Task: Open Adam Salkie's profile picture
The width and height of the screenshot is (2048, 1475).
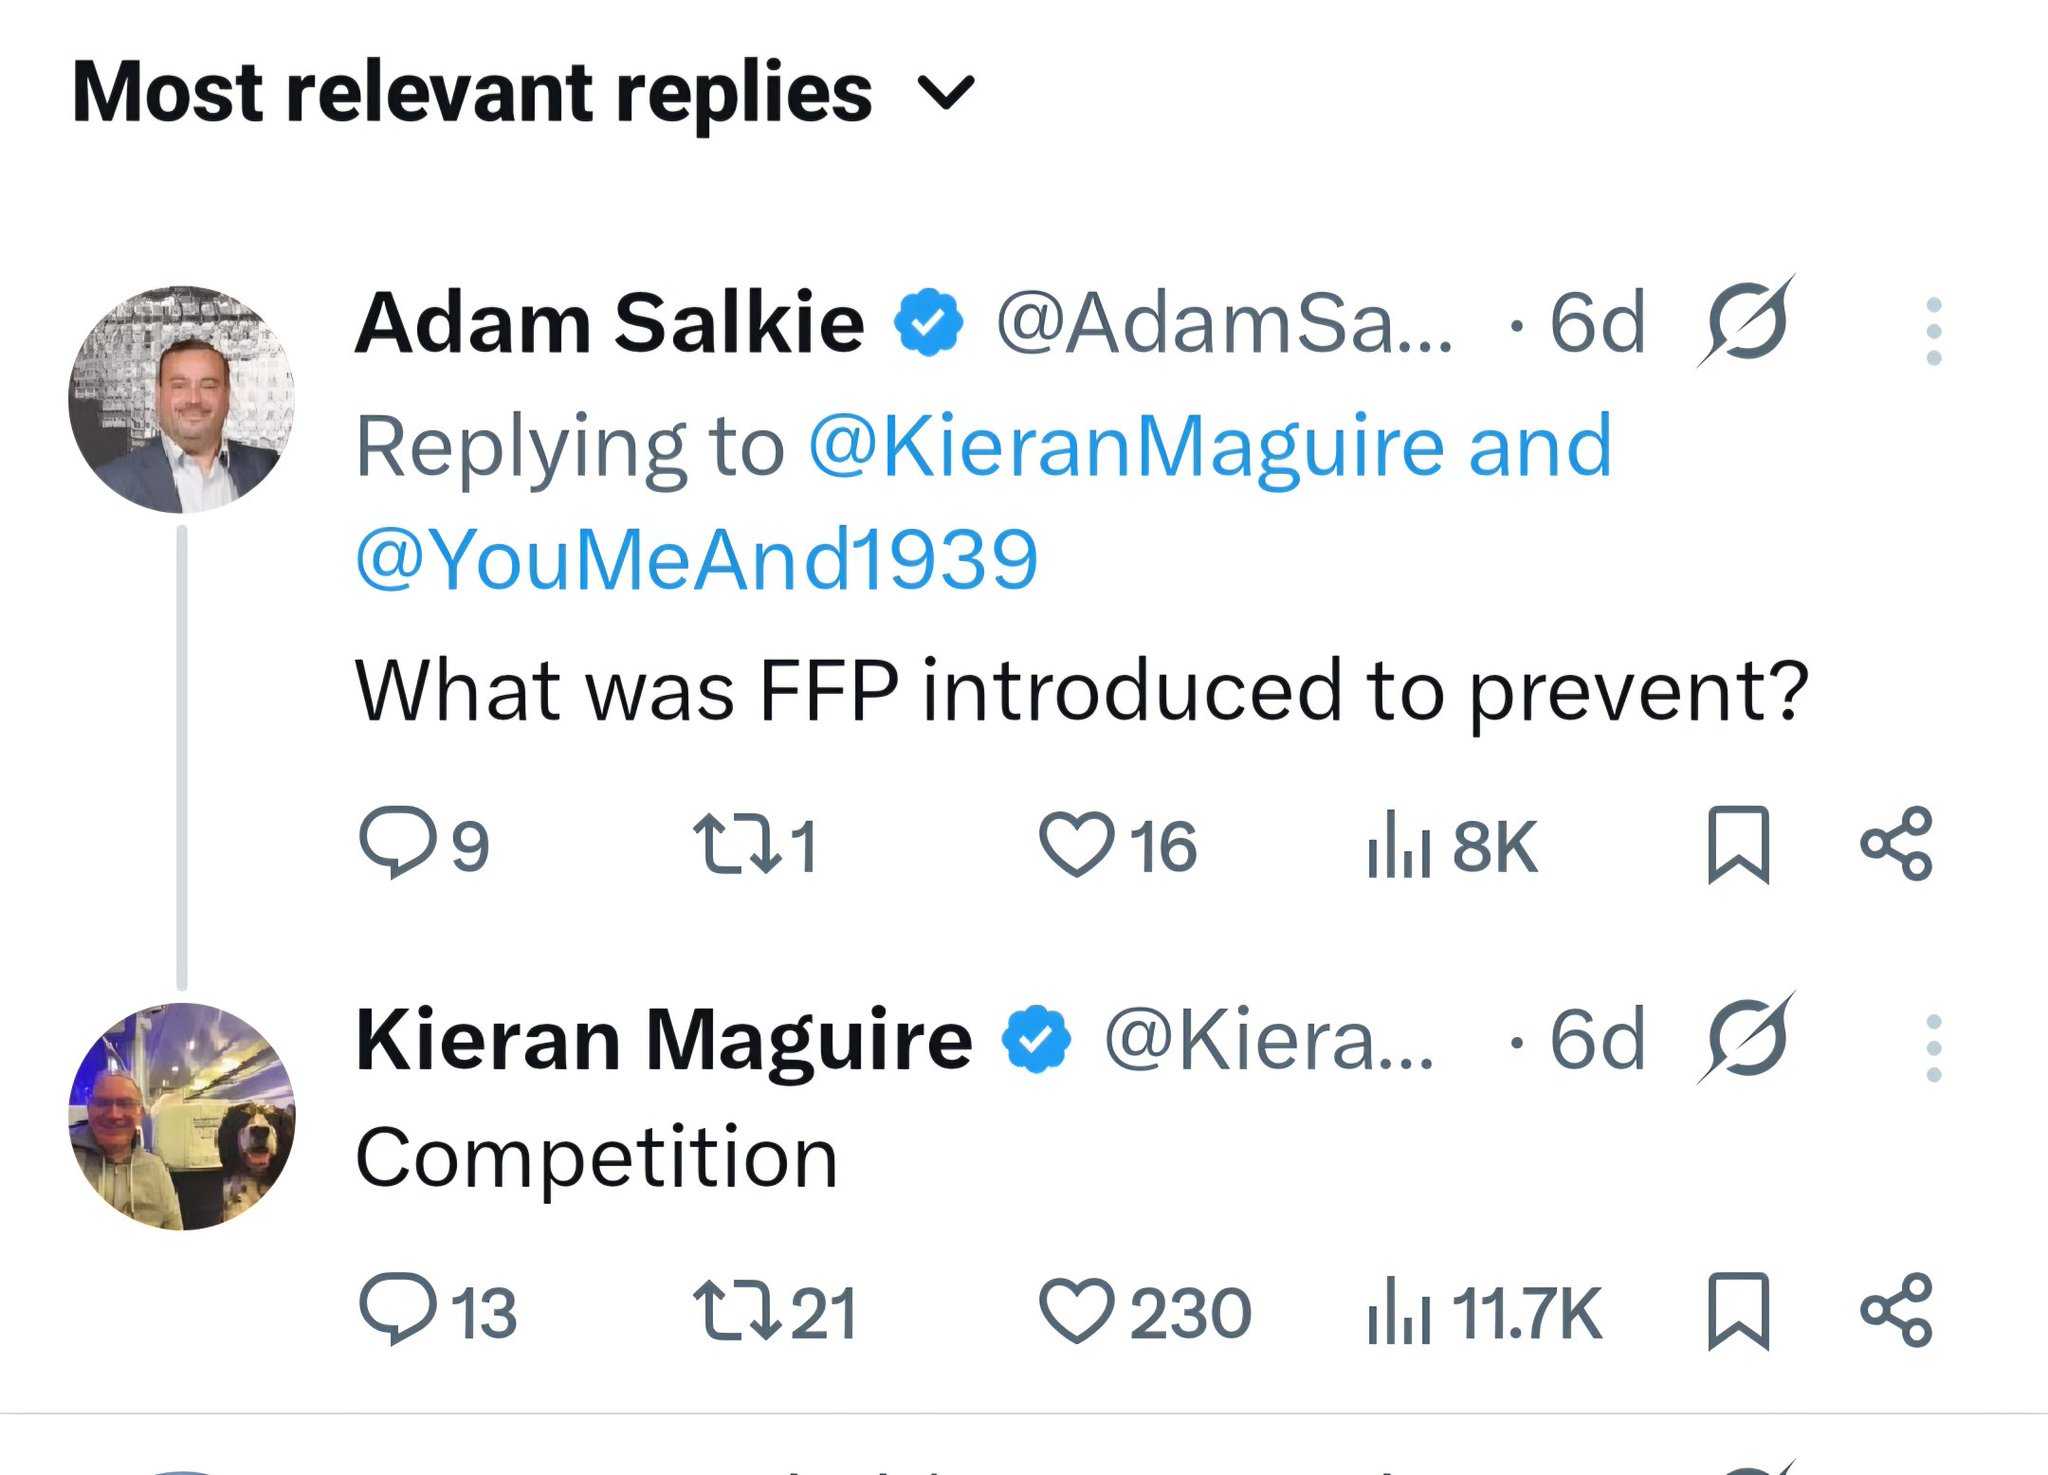Action: [182, 399]
